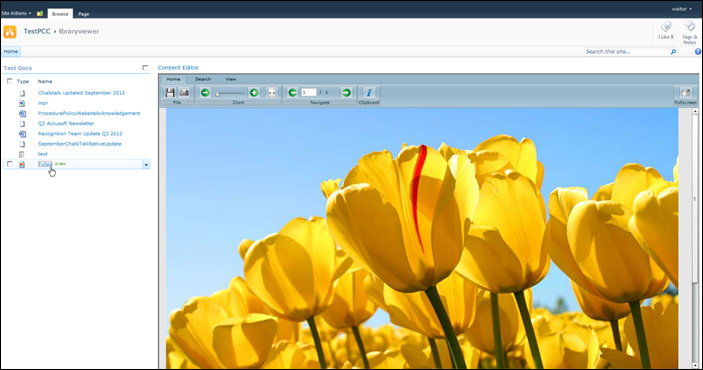Image resolution: width=703 pixels, height=370 pixels.
Task: Open the Tulips item dropdown menu
Action: (146, 165)
